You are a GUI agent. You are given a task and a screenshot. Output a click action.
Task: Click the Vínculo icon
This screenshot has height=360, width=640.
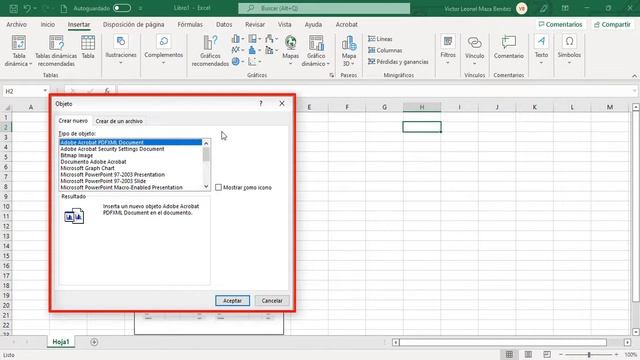tap(474, 43)
